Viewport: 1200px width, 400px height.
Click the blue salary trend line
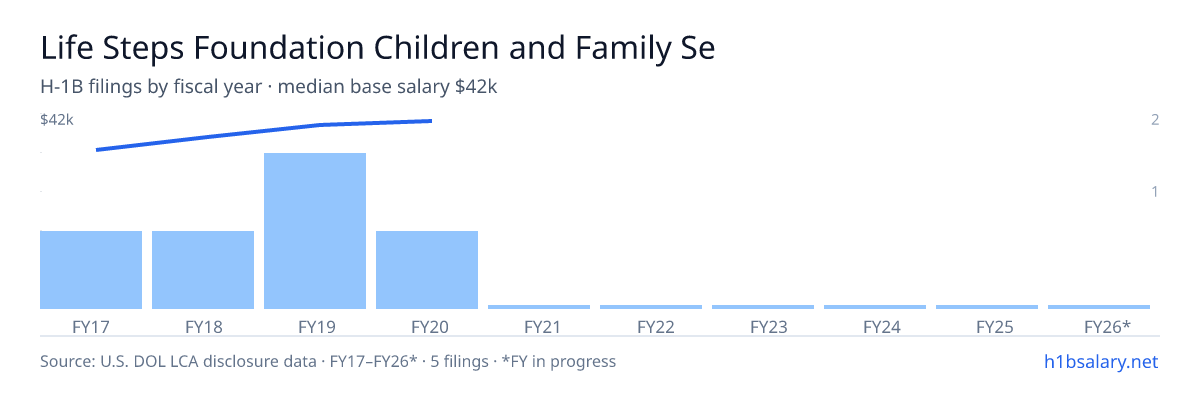pyautogui.click(x=264, y=135)
